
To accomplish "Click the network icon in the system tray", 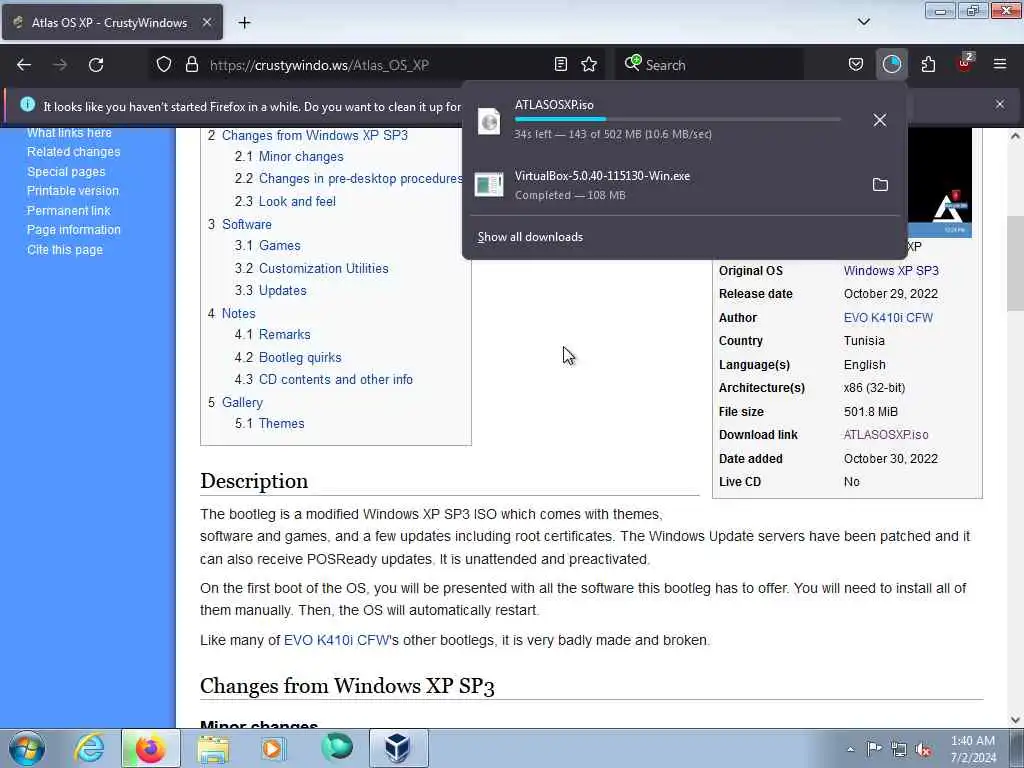I will pos(899,749).
